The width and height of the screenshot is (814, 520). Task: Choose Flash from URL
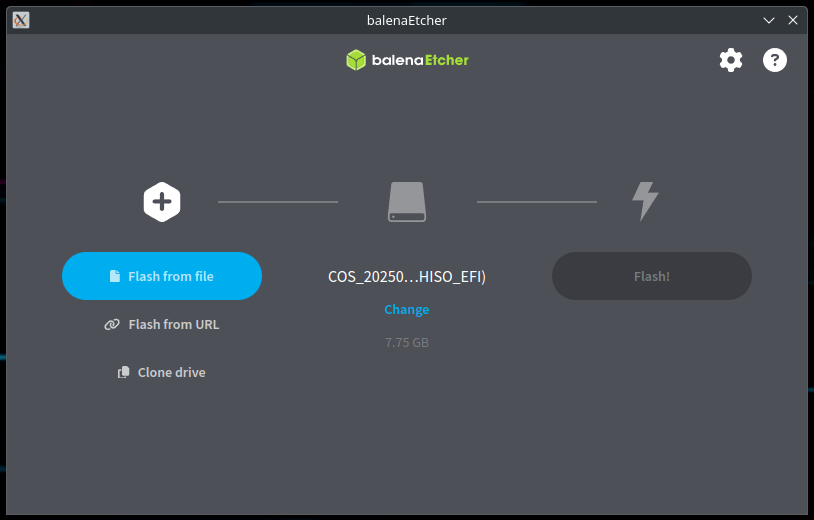(x=162, y=324)
